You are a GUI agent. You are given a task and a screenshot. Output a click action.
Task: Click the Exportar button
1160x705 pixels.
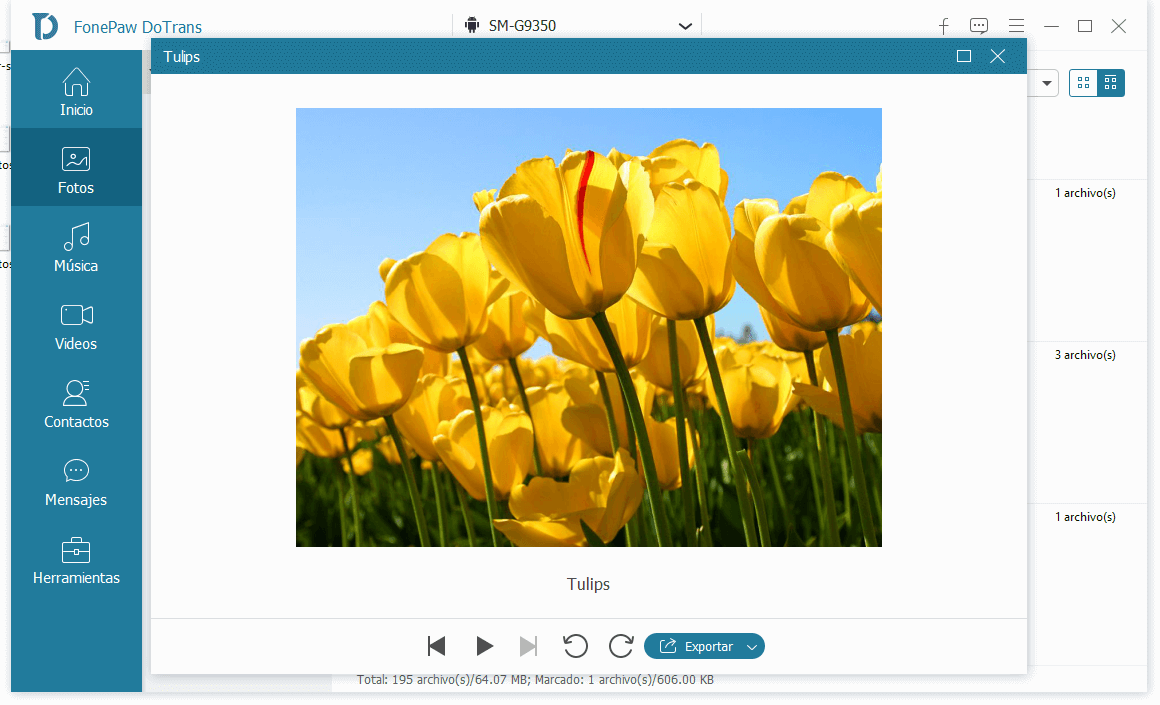pyautogui.click(x=697, y=646)
